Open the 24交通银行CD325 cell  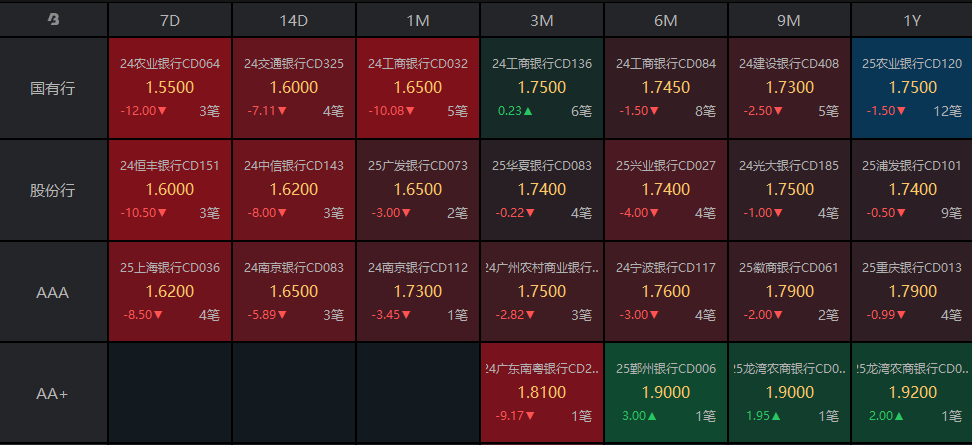pos(294,88)
